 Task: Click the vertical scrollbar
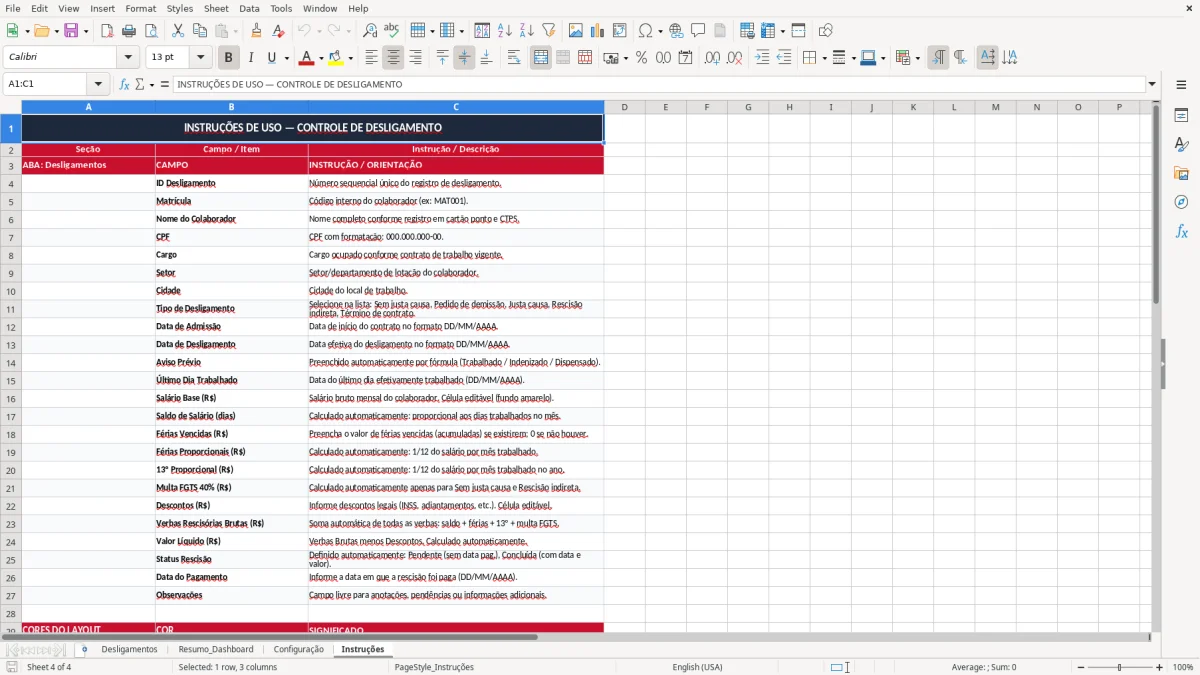1156,365
